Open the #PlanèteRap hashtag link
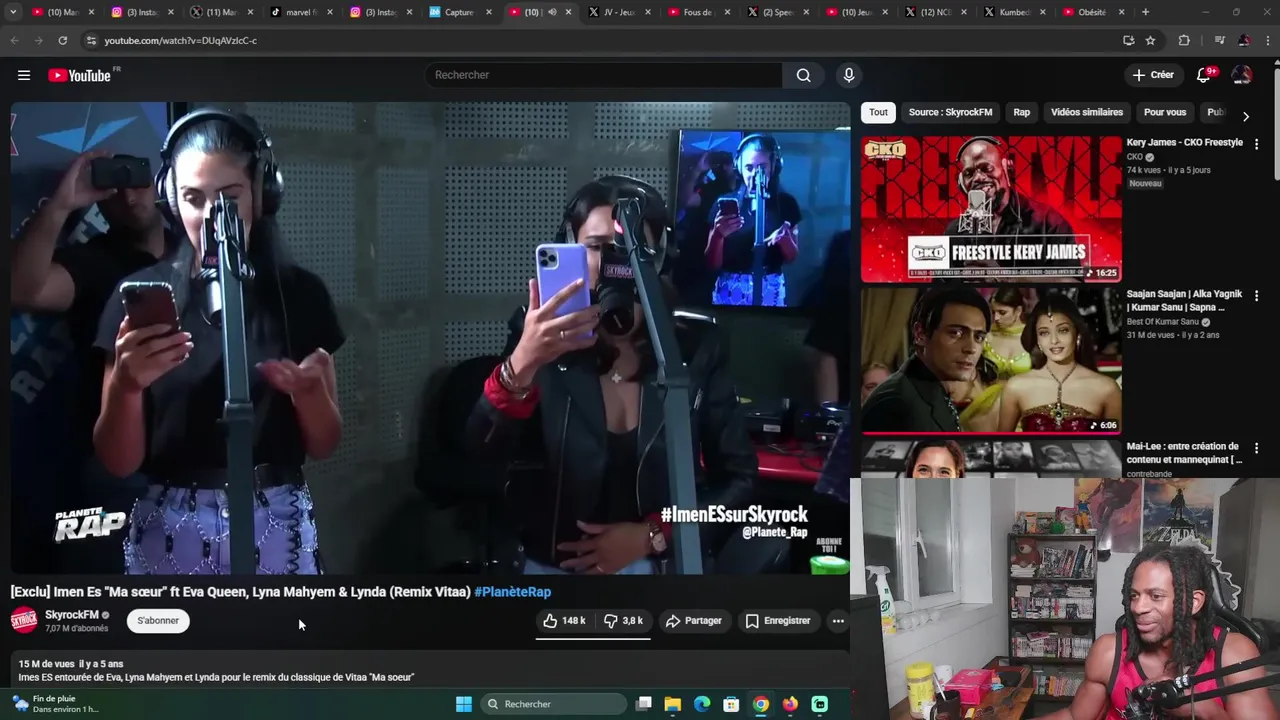This screenshot has width=1280, height=720. tap(512, 592)
